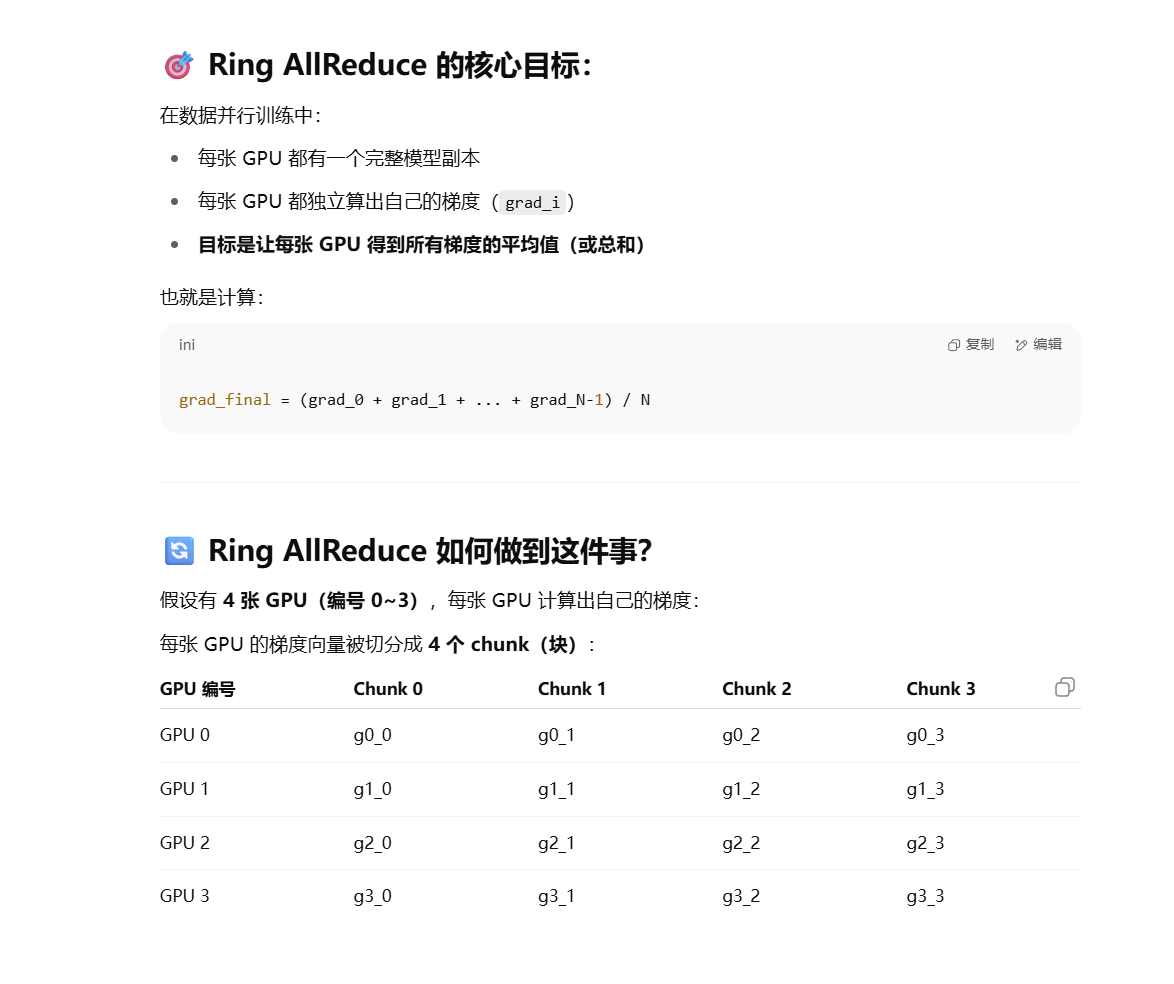Click the grad_final variable in the code

click(x=225, y=400)
